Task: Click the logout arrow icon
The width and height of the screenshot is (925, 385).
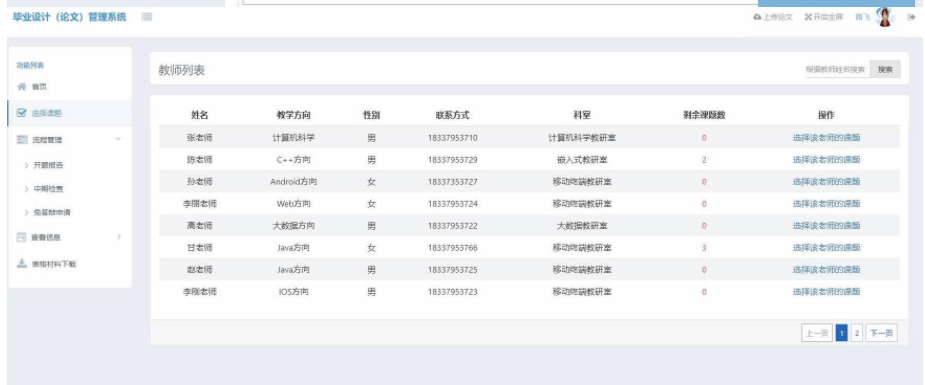Action: pos(911,17)
